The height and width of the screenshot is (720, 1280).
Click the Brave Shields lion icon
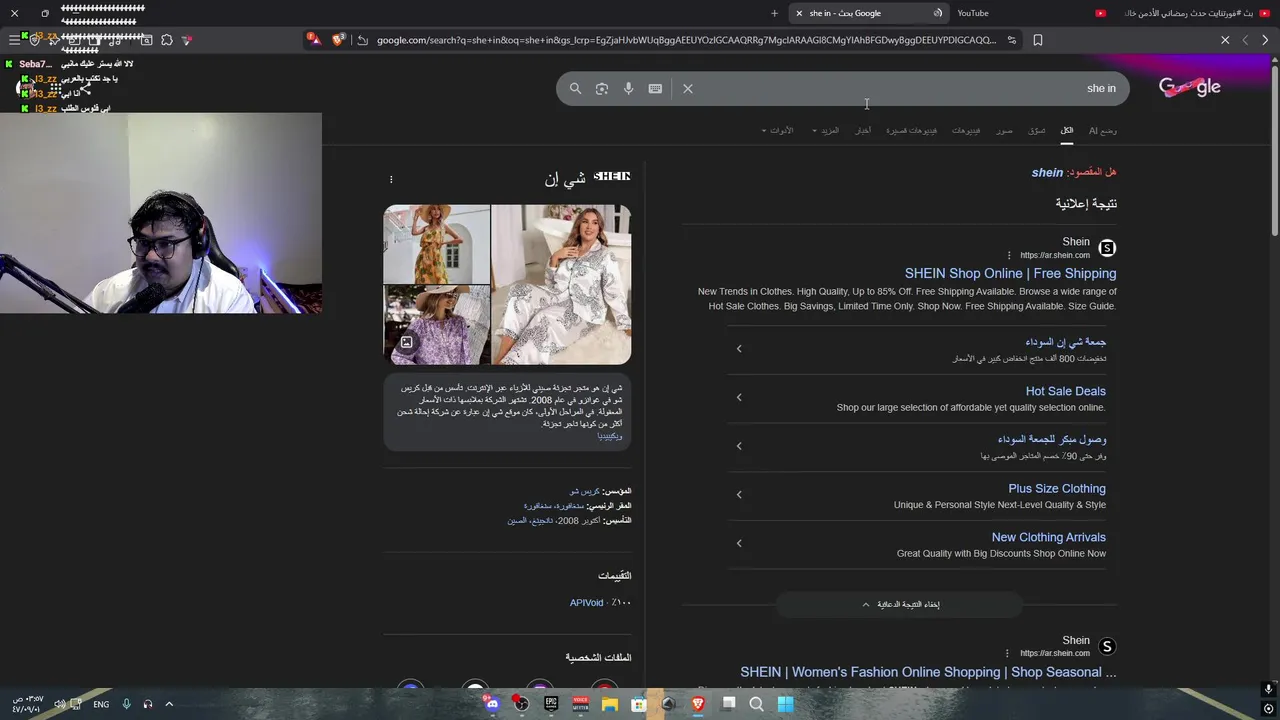click(339, 40)
